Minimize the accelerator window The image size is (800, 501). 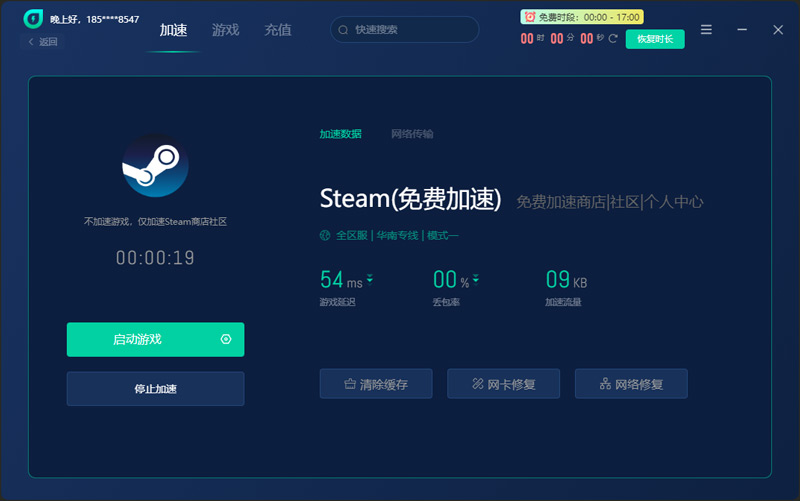742,30
